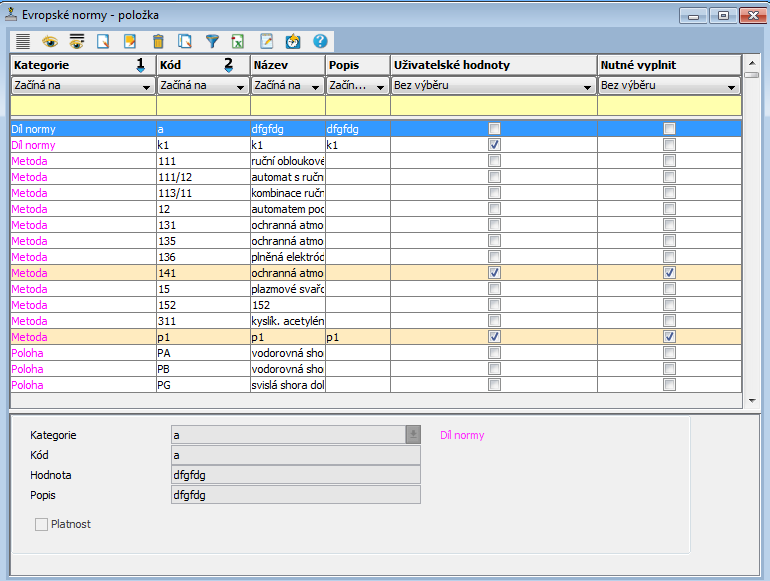Click the Excel export icon
770x581 pixels.
[239, 41]
